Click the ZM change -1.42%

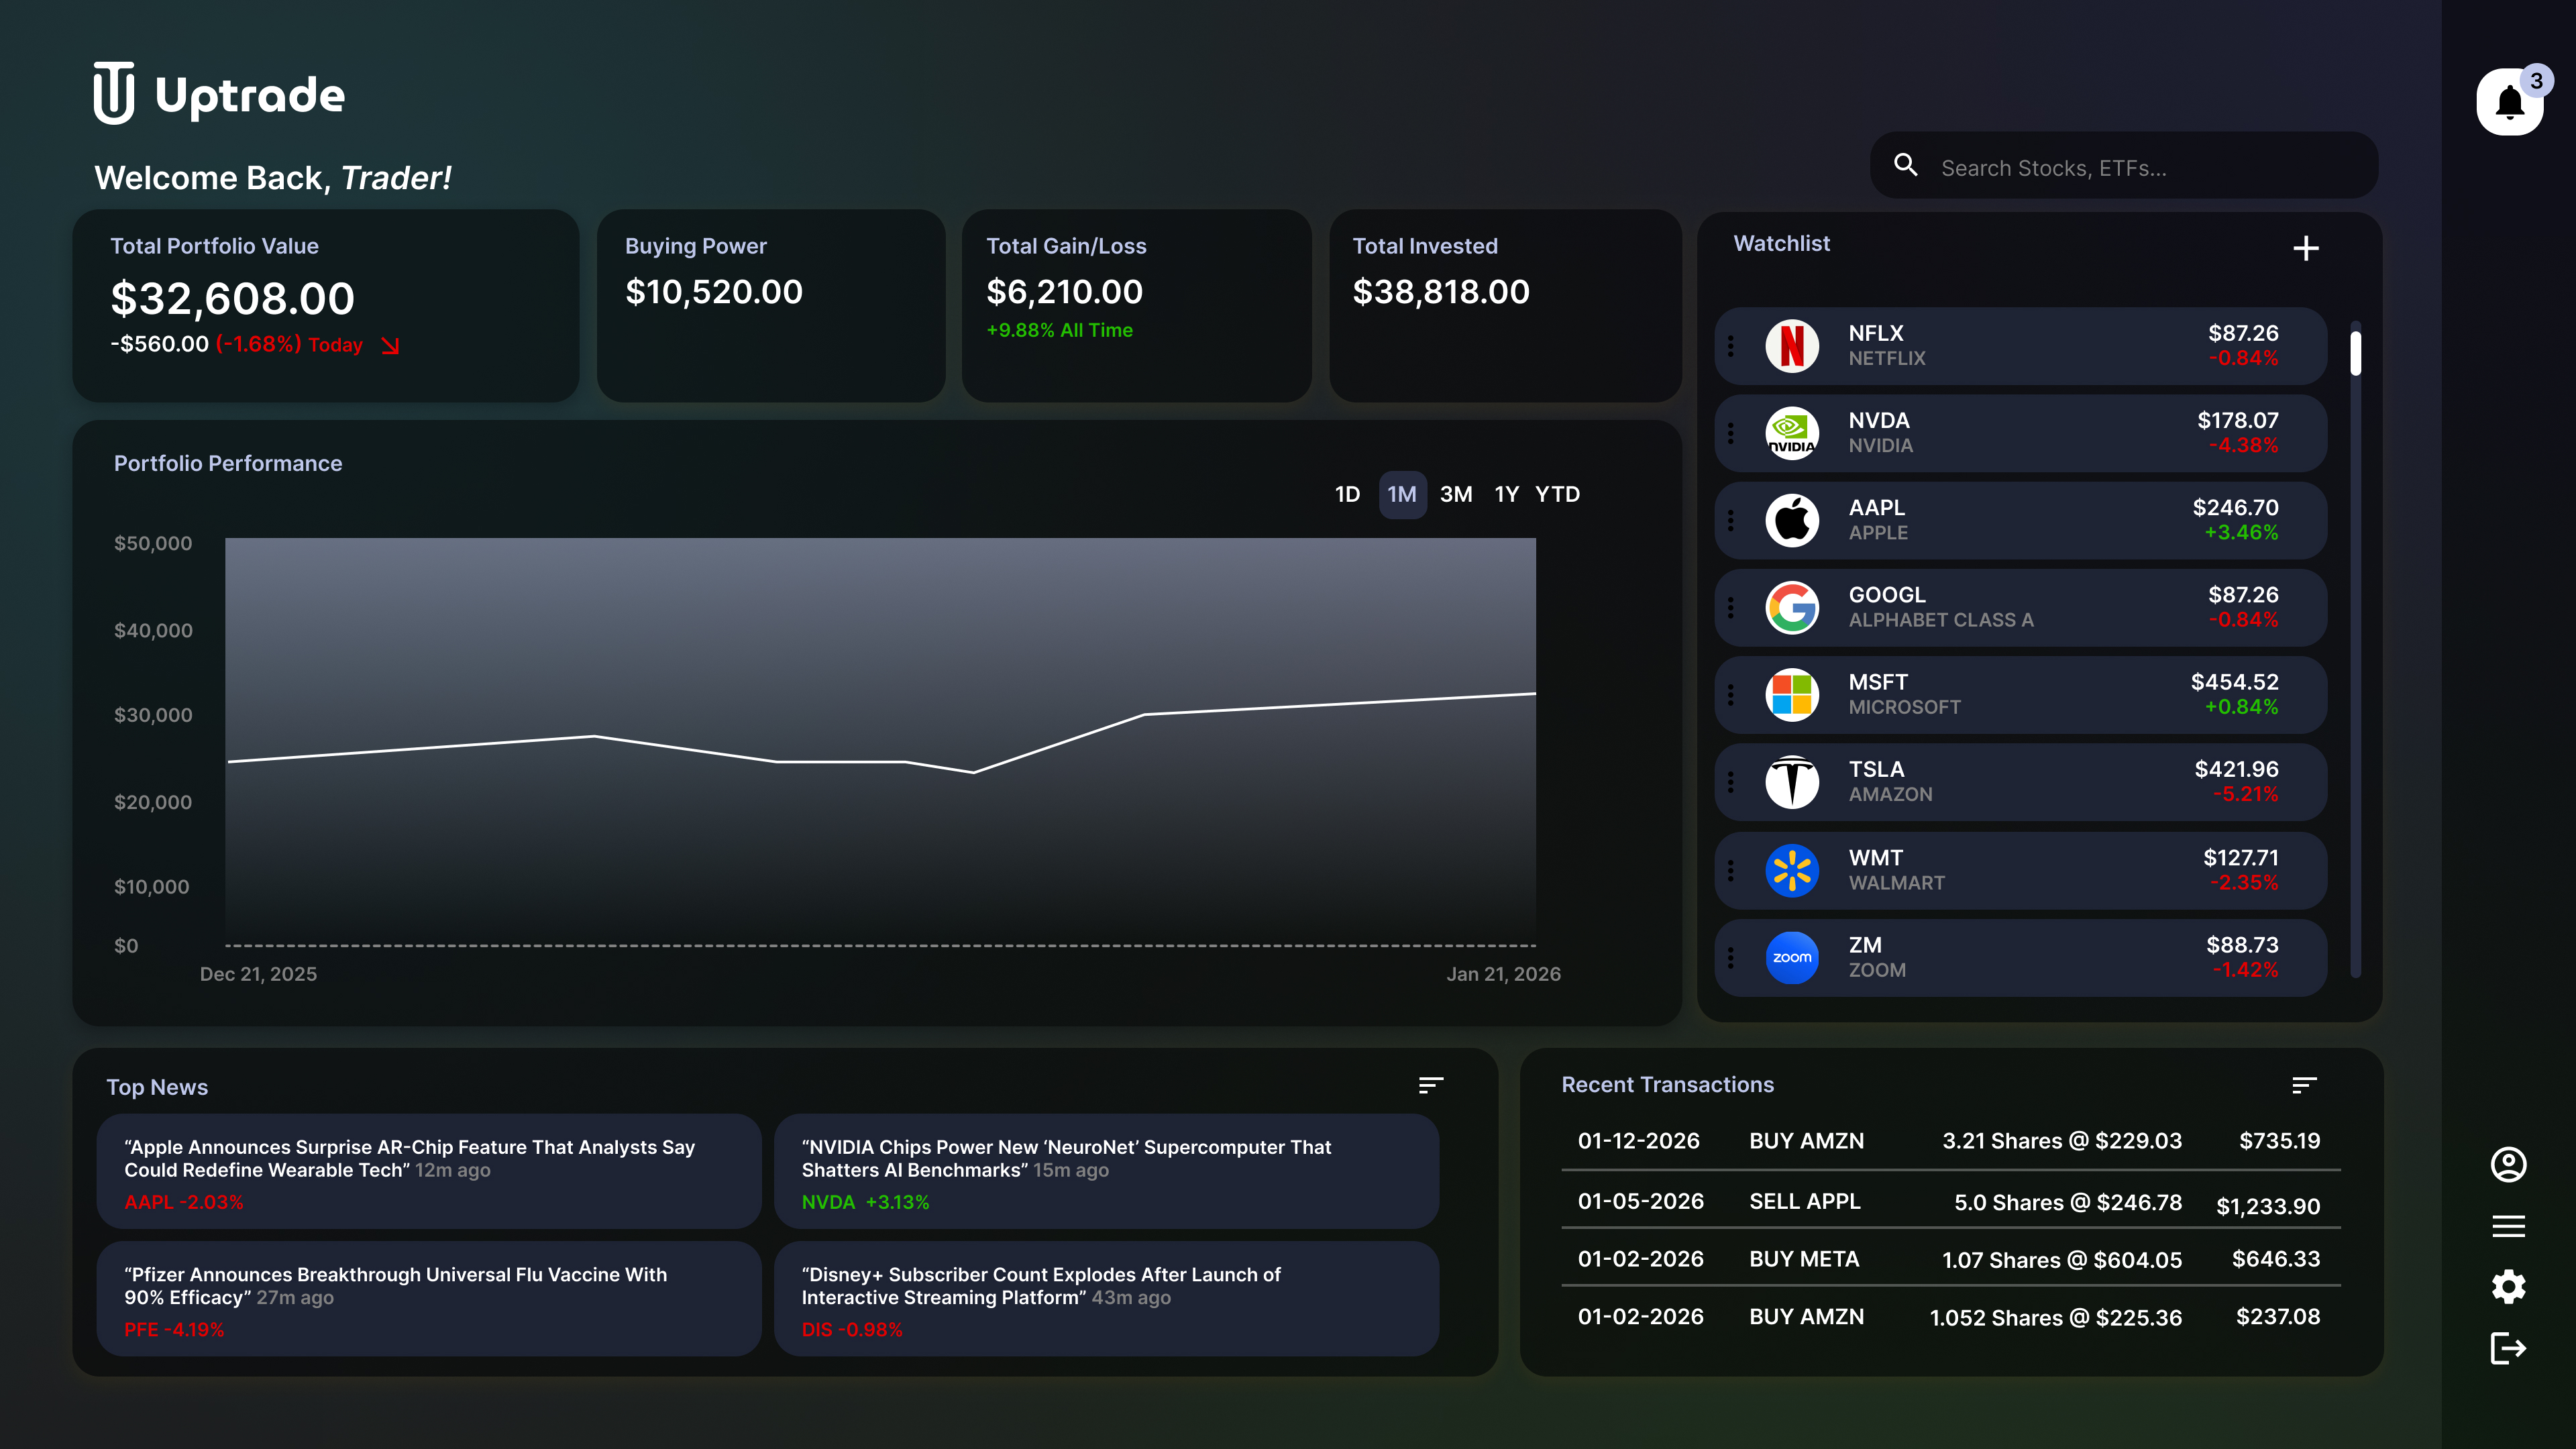click(2245, 970)
